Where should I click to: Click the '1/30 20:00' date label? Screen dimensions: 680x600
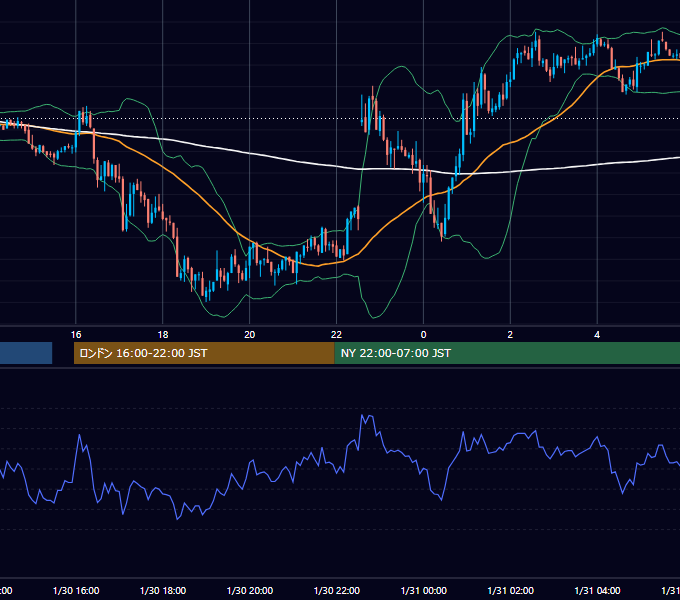(250, 590)
